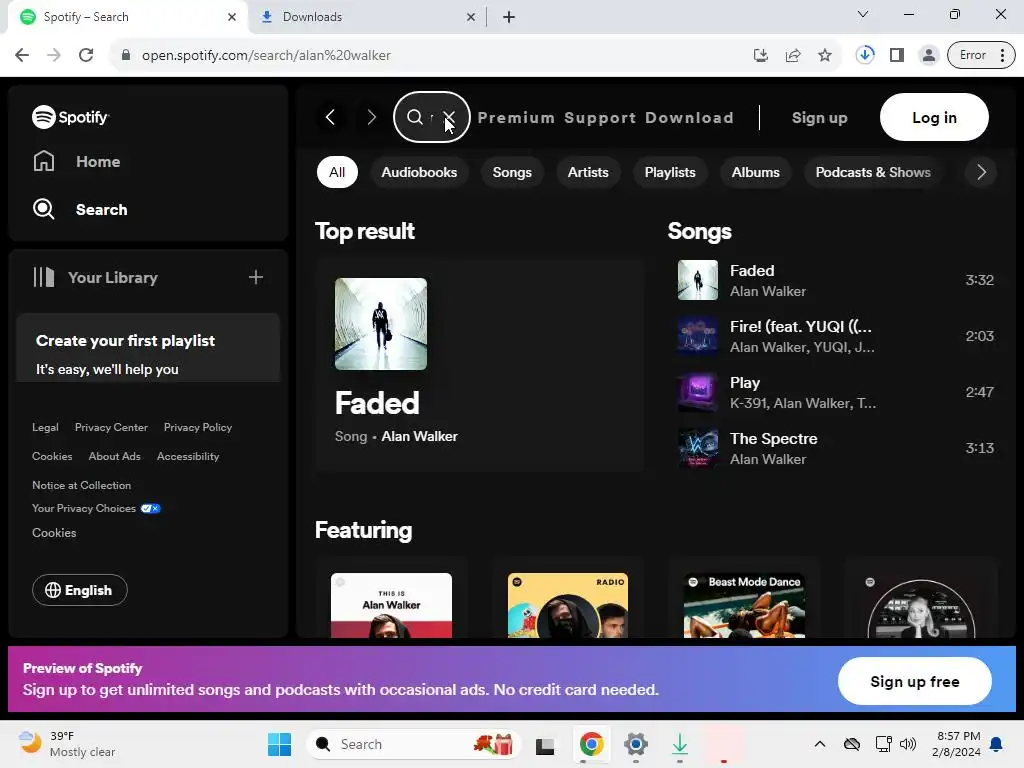This screenshot has width=1024, height=768.
Task: Select the Play song by K-391
Action: [835, 392]
